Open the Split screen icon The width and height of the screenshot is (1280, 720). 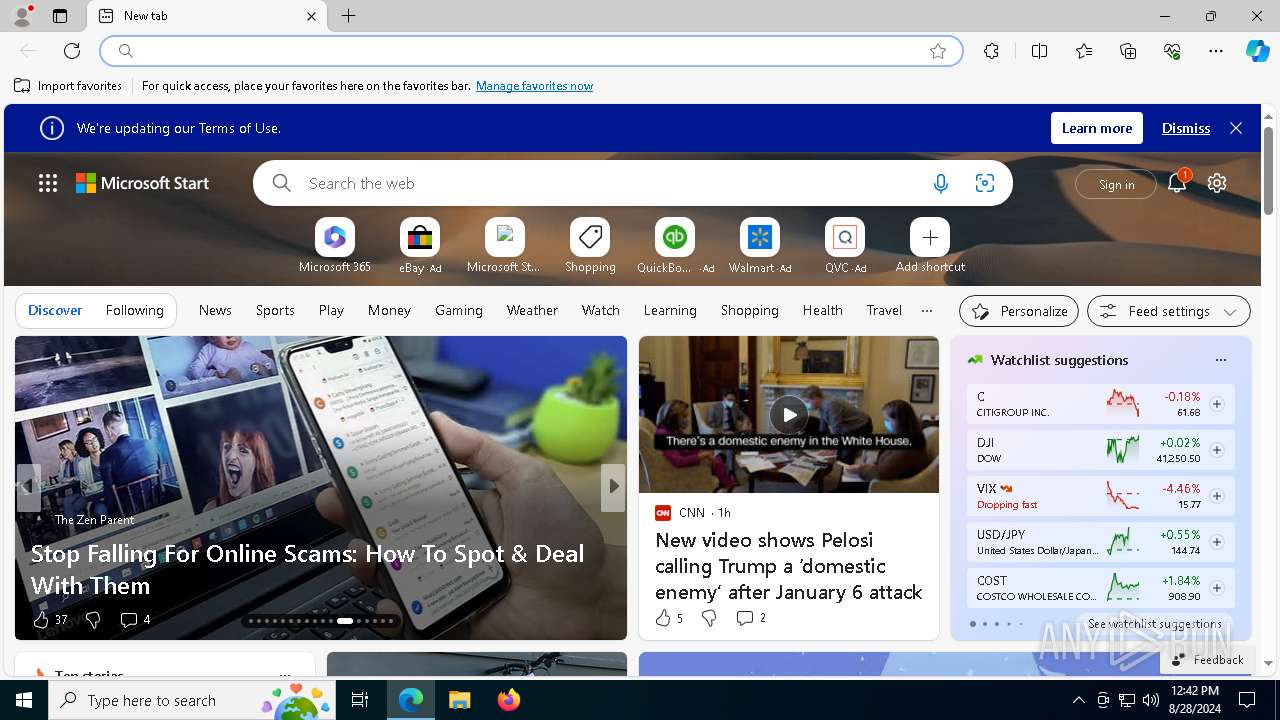pos(1039,51)
